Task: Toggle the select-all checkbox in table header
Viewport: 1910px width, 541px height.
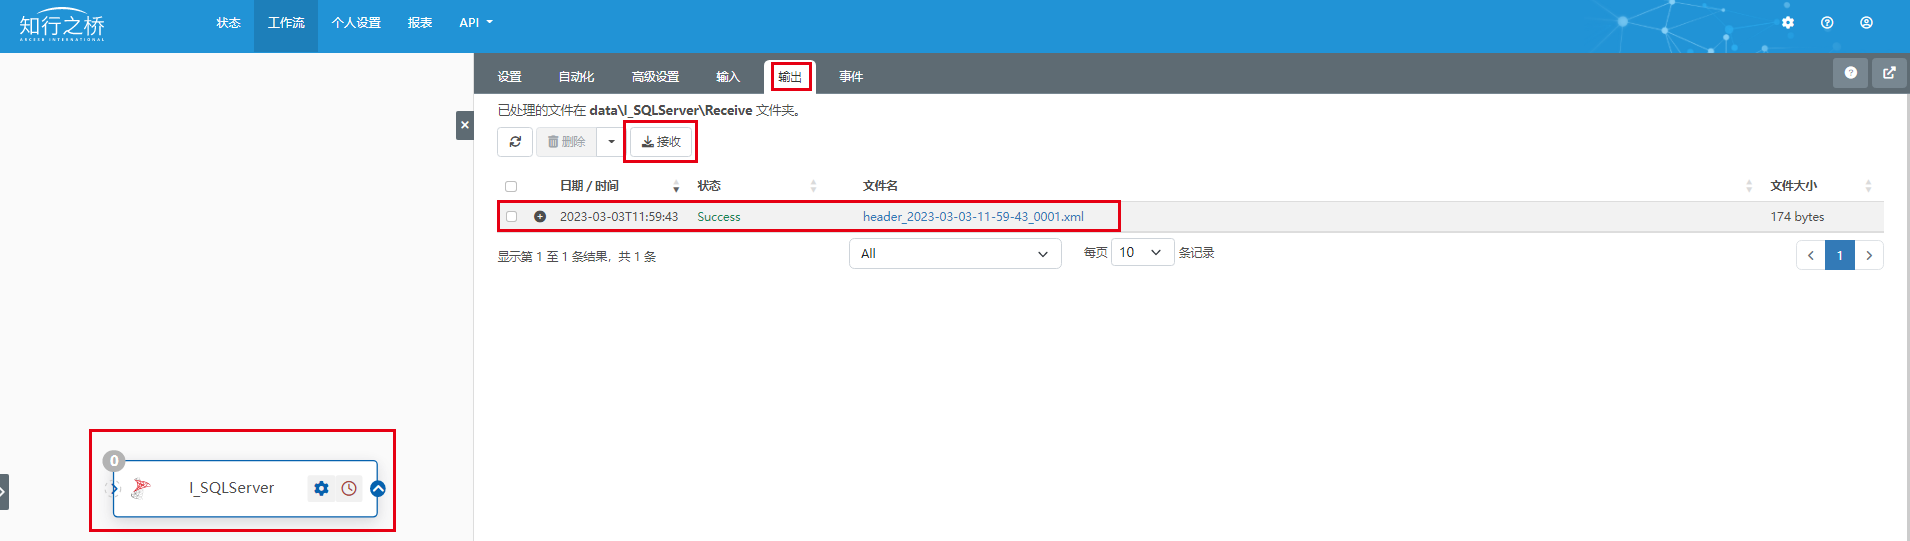Action: point(511,186)
